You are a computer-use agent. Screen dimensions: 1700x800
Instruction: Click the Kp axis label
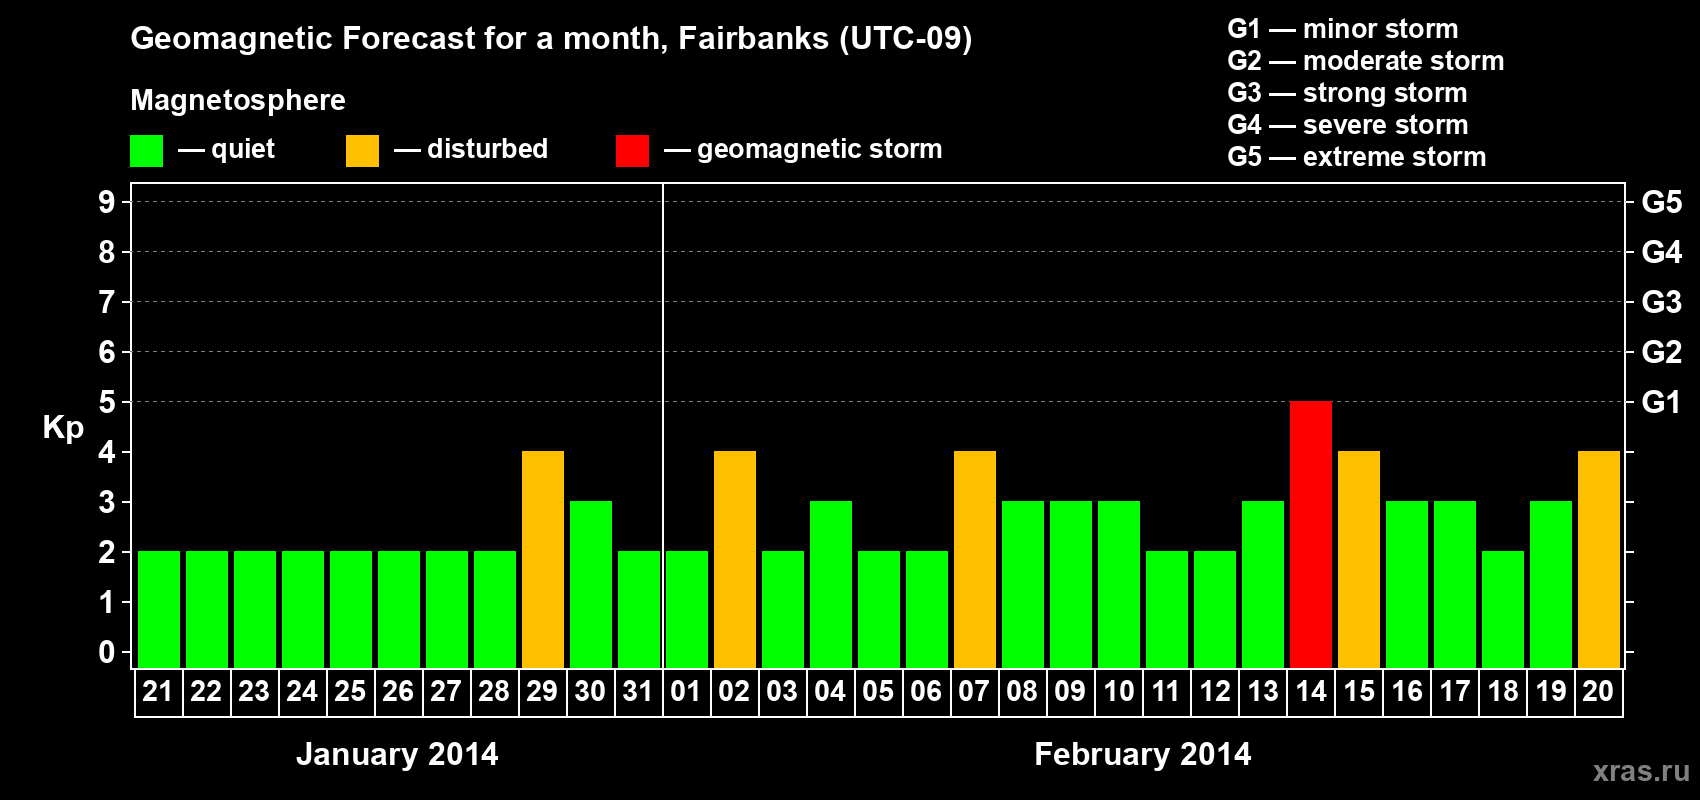(x=63, y=428)
